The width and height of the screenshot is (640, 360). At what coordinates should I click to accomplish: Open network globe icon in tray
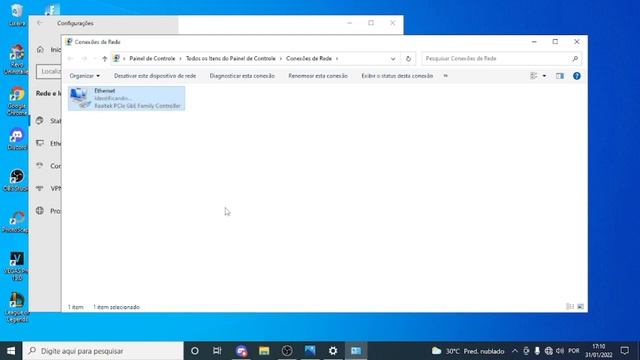(x=549, y=351)
